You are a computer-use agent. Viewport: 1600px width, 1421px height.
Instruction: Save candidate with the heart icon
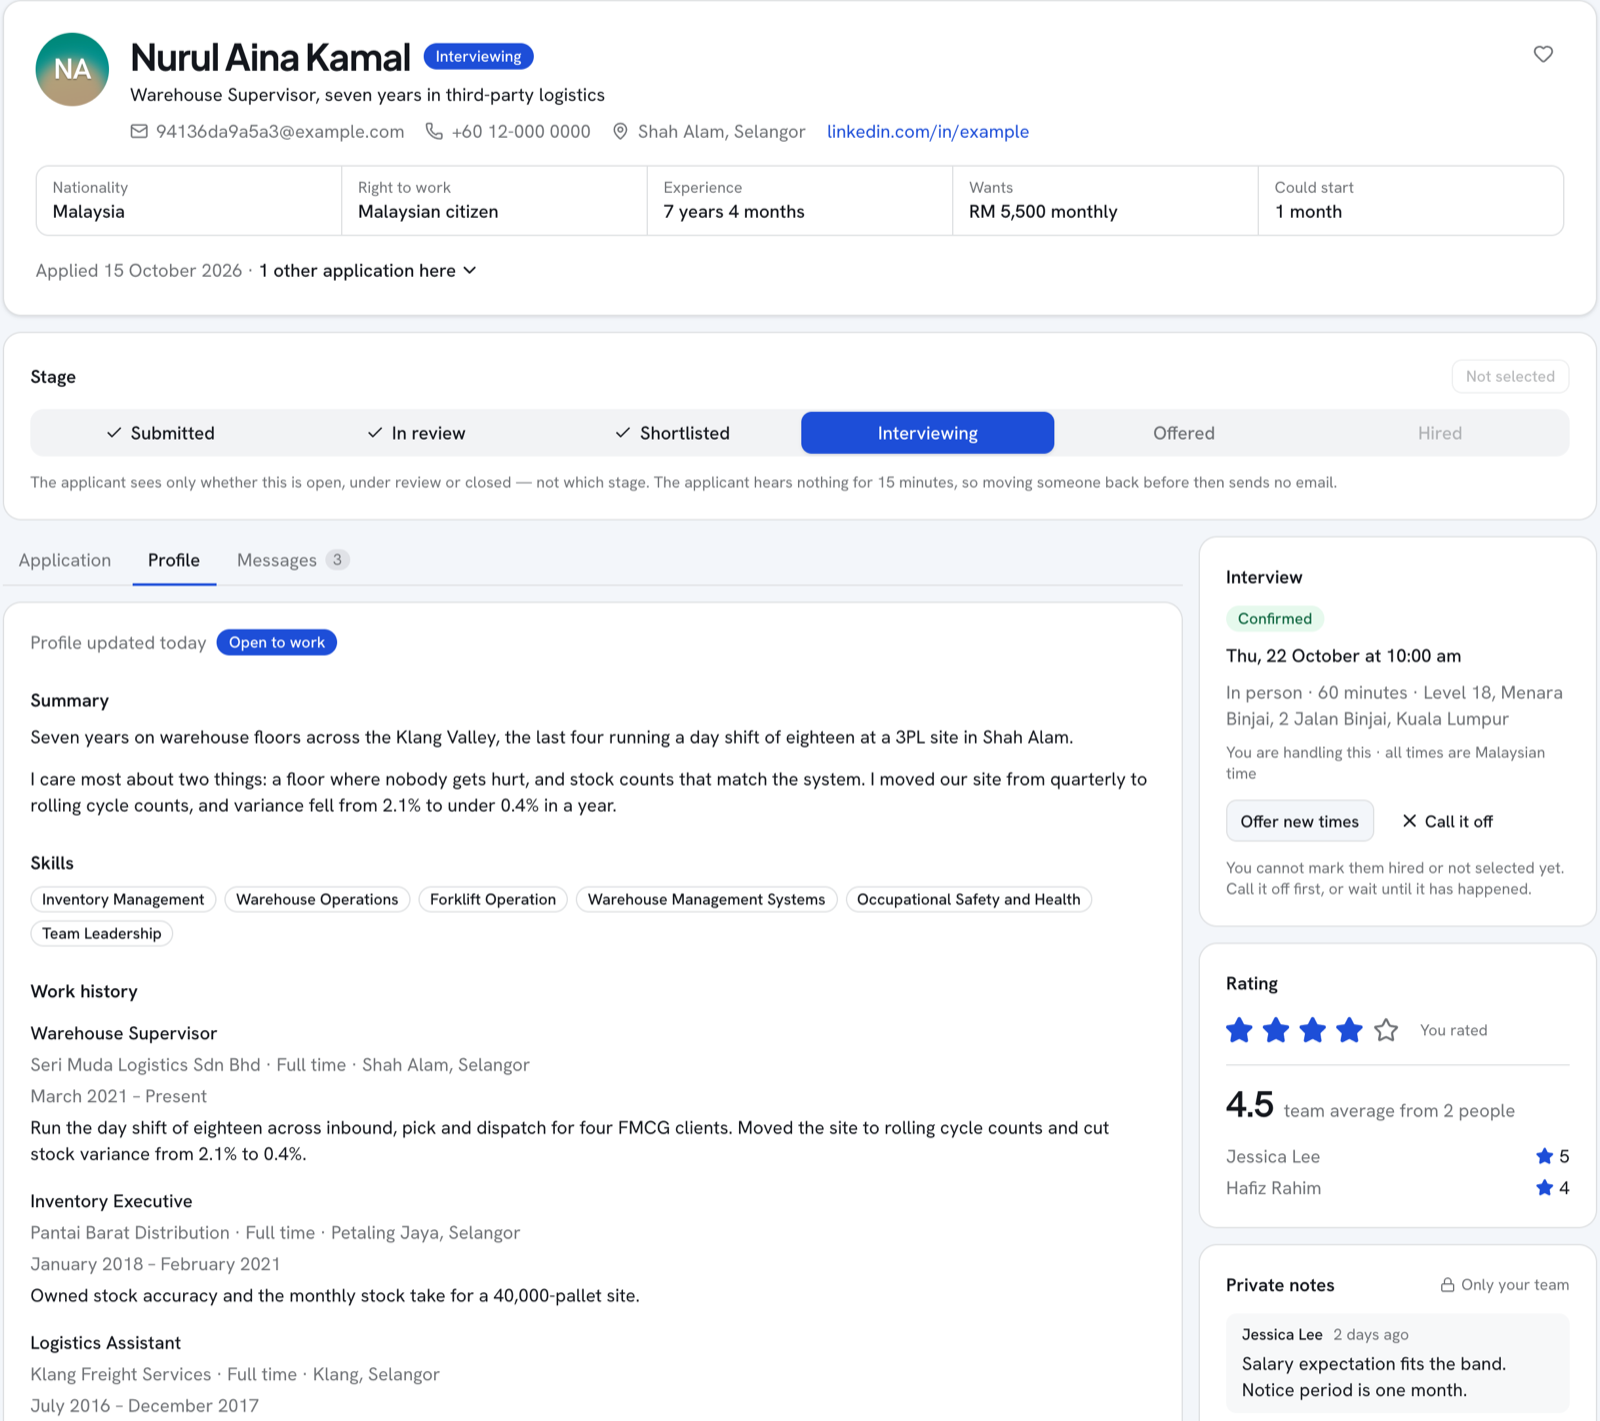(1543, 54)
